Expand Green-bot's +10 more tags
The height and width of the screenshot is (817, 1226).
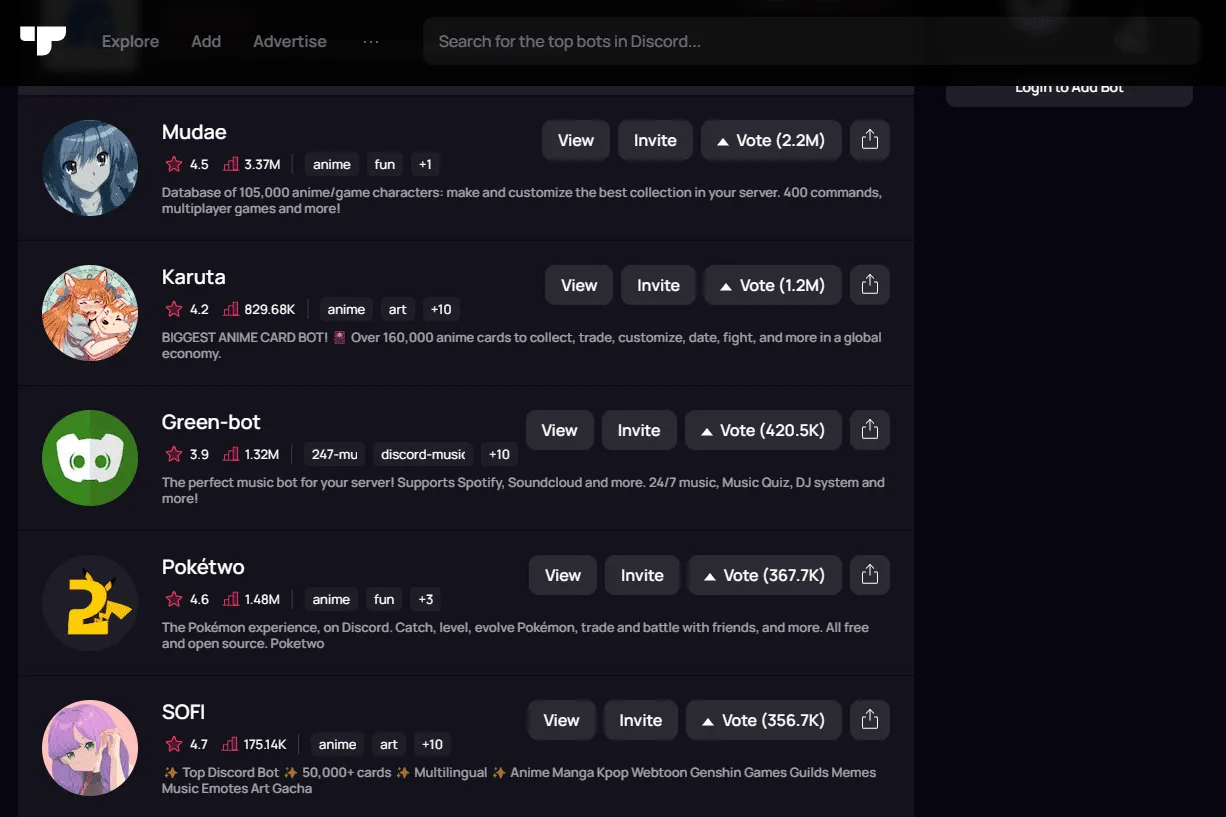[x=499, y=454]
